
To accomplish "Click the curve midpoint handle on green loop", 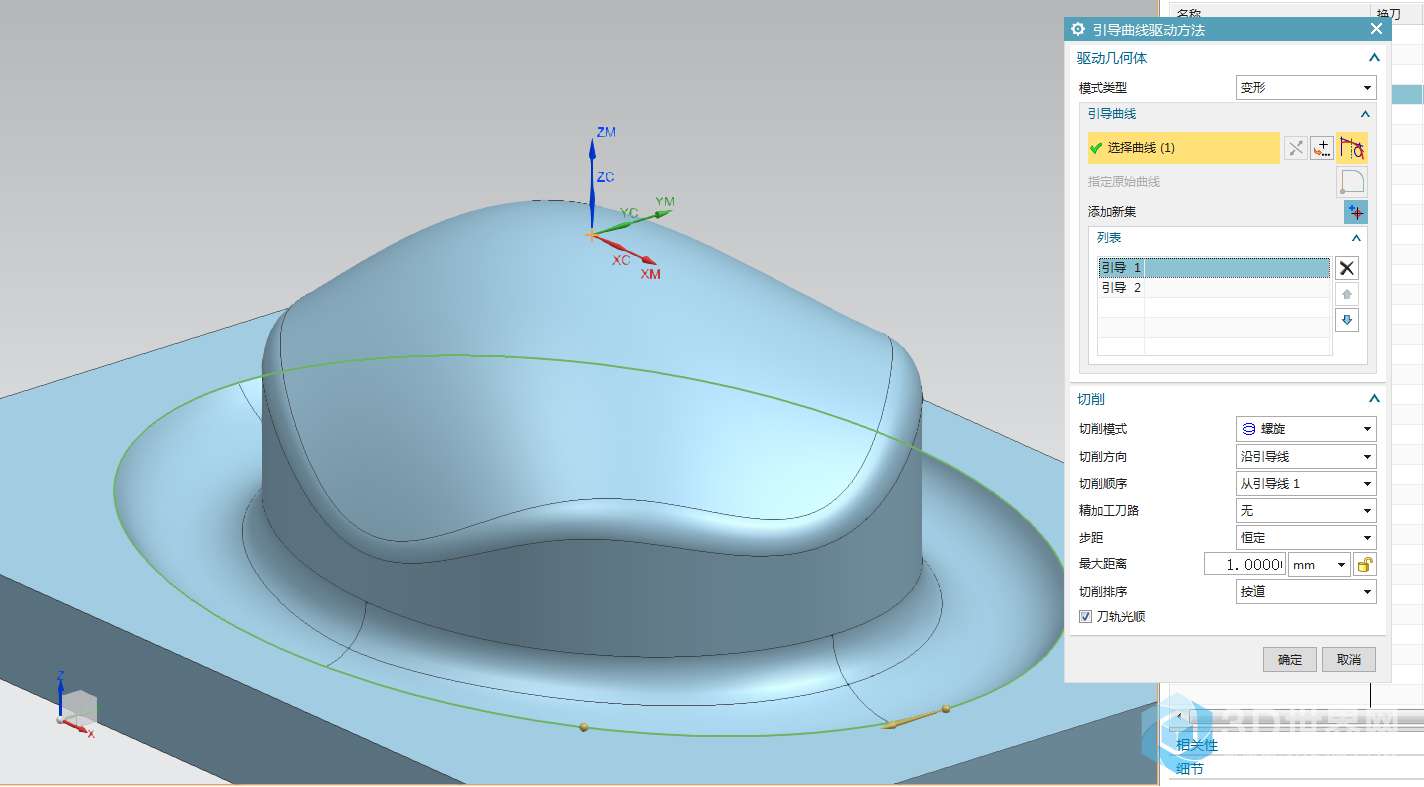I will [x=583, y=727].
